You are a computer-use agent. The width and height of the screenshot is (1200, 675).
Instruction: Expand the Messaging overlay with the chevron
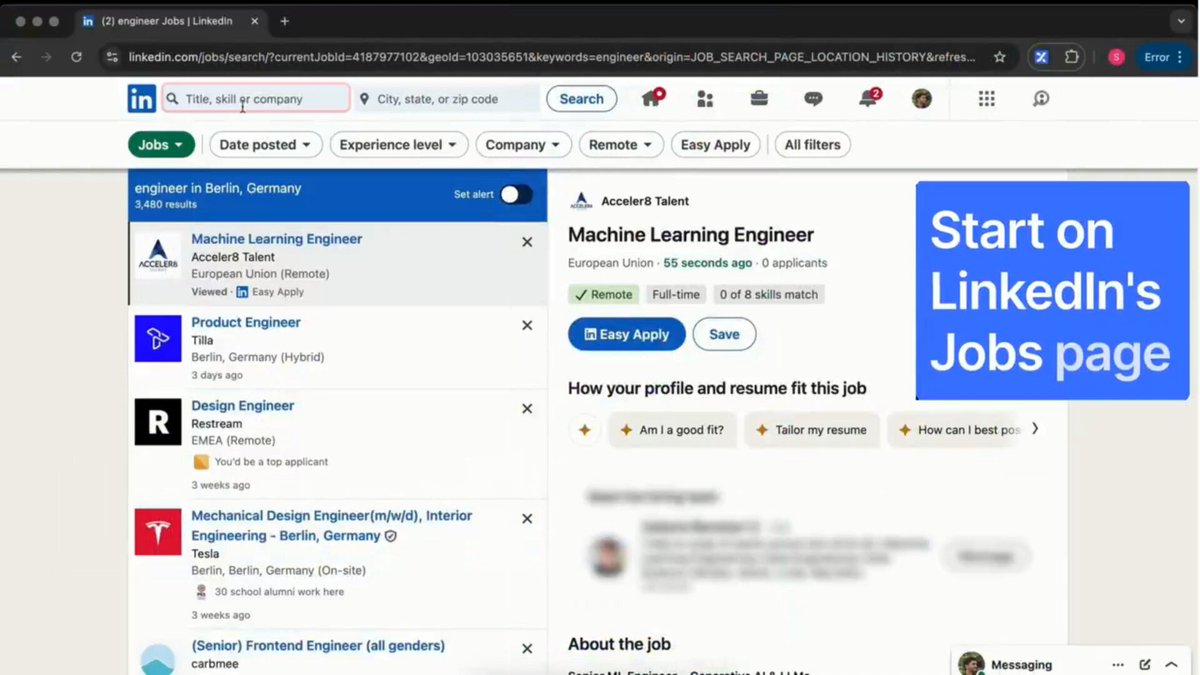click(1172, 665)
